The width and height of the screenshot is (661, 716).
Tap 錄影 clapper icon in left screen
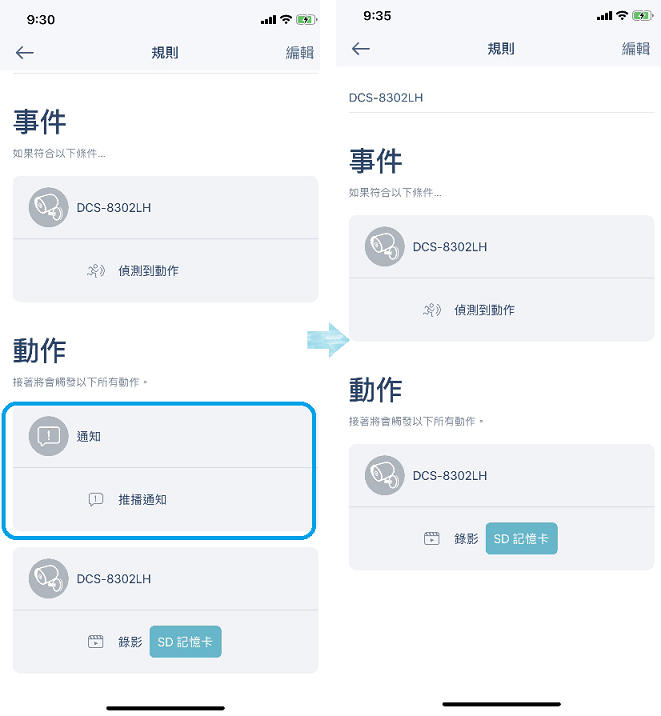(95, 642)
